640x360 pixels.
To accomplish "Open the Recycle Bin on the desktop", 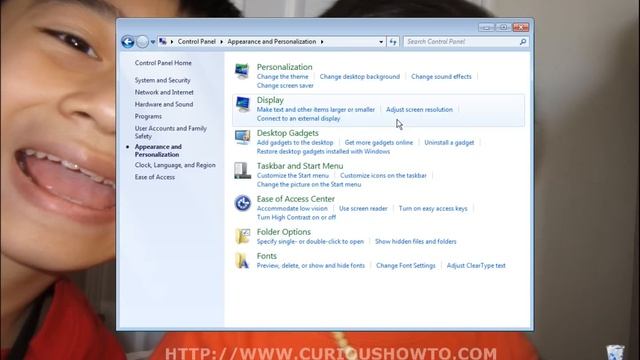I will click(x=615, y=352).
